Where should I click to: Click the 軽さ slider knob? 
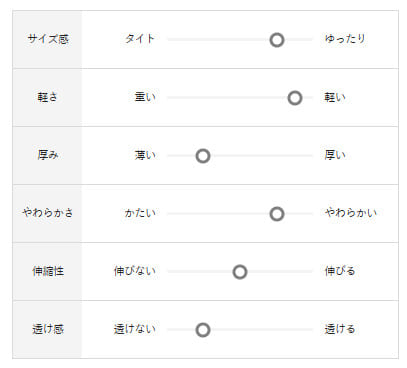295,98
